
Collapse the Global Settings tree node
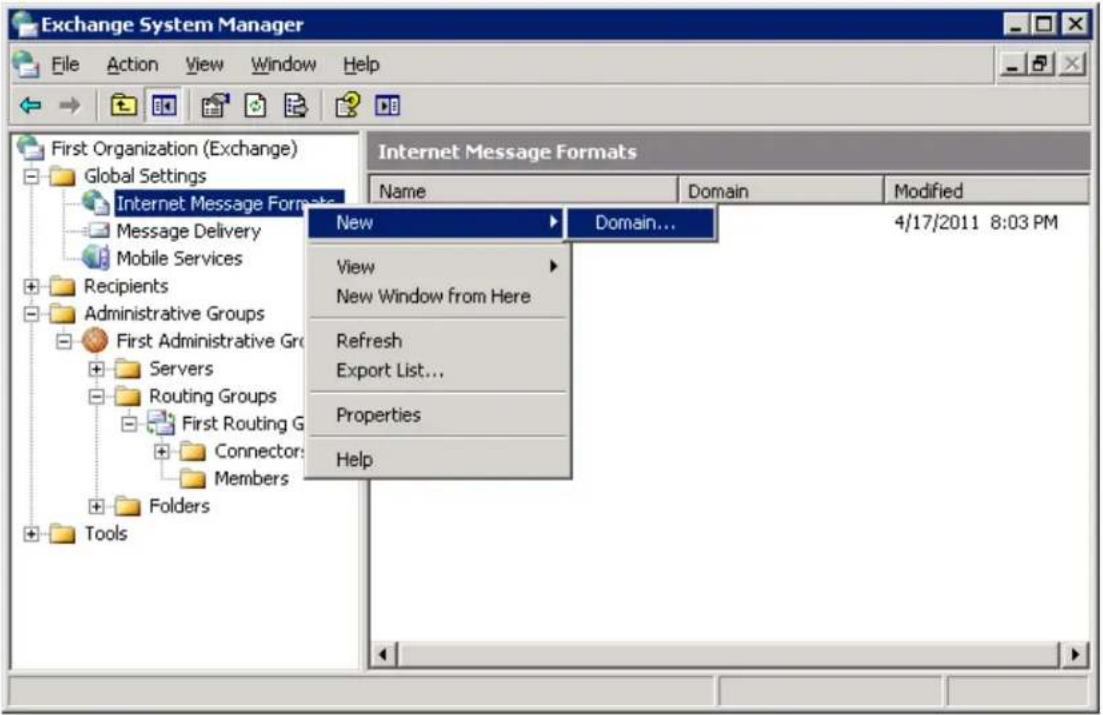[31, 175]
